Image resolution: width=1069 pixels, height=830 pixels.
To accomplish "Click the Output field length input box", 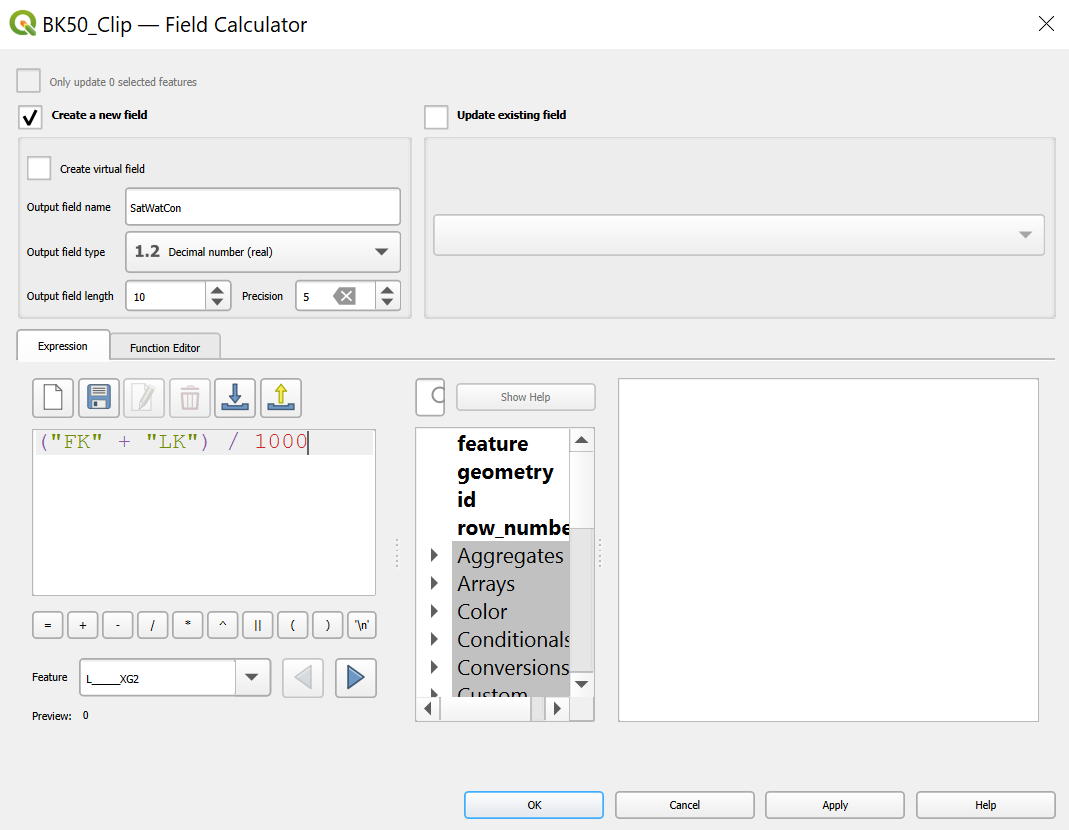I will click(x=166, y=296).
